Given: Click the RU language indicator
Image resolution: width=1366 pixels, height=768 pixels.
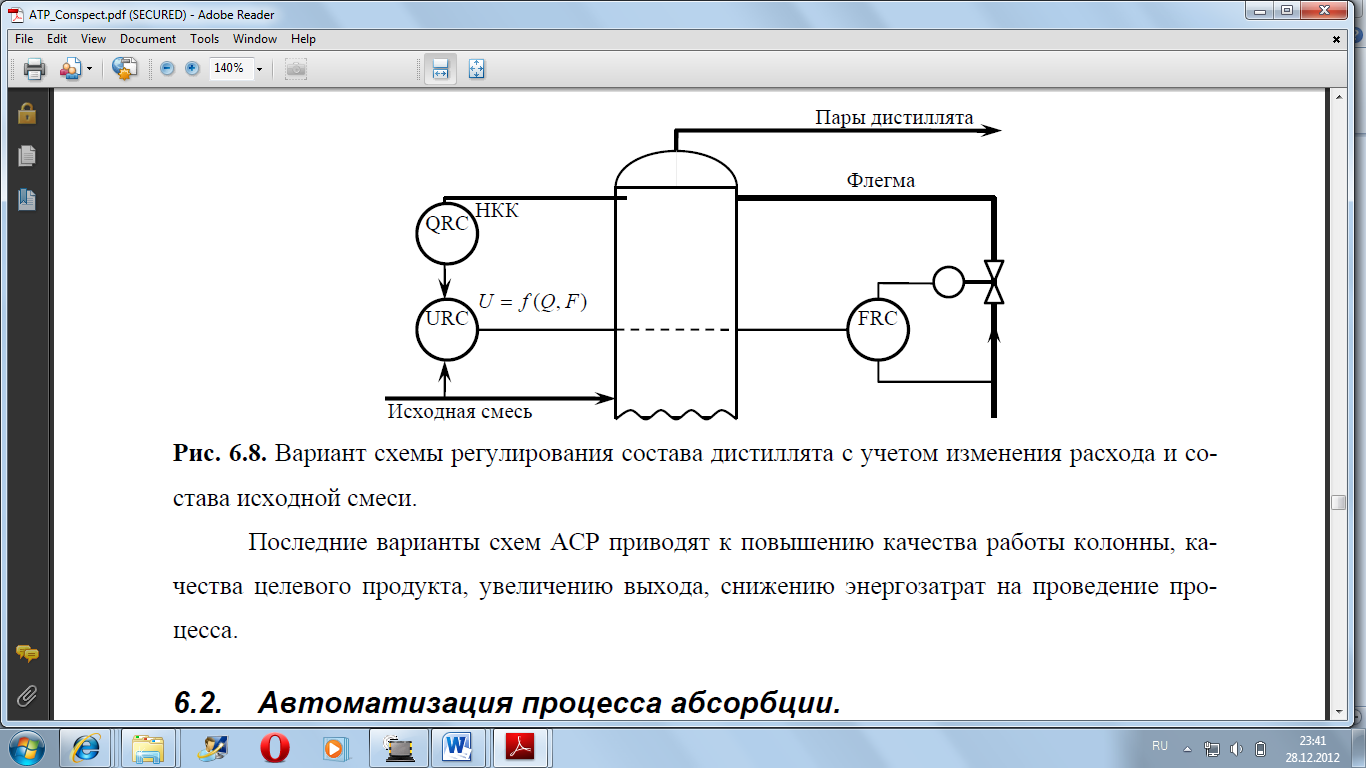Looking at the screenshot, I should pyautogui.click(x=1160, y=746).
